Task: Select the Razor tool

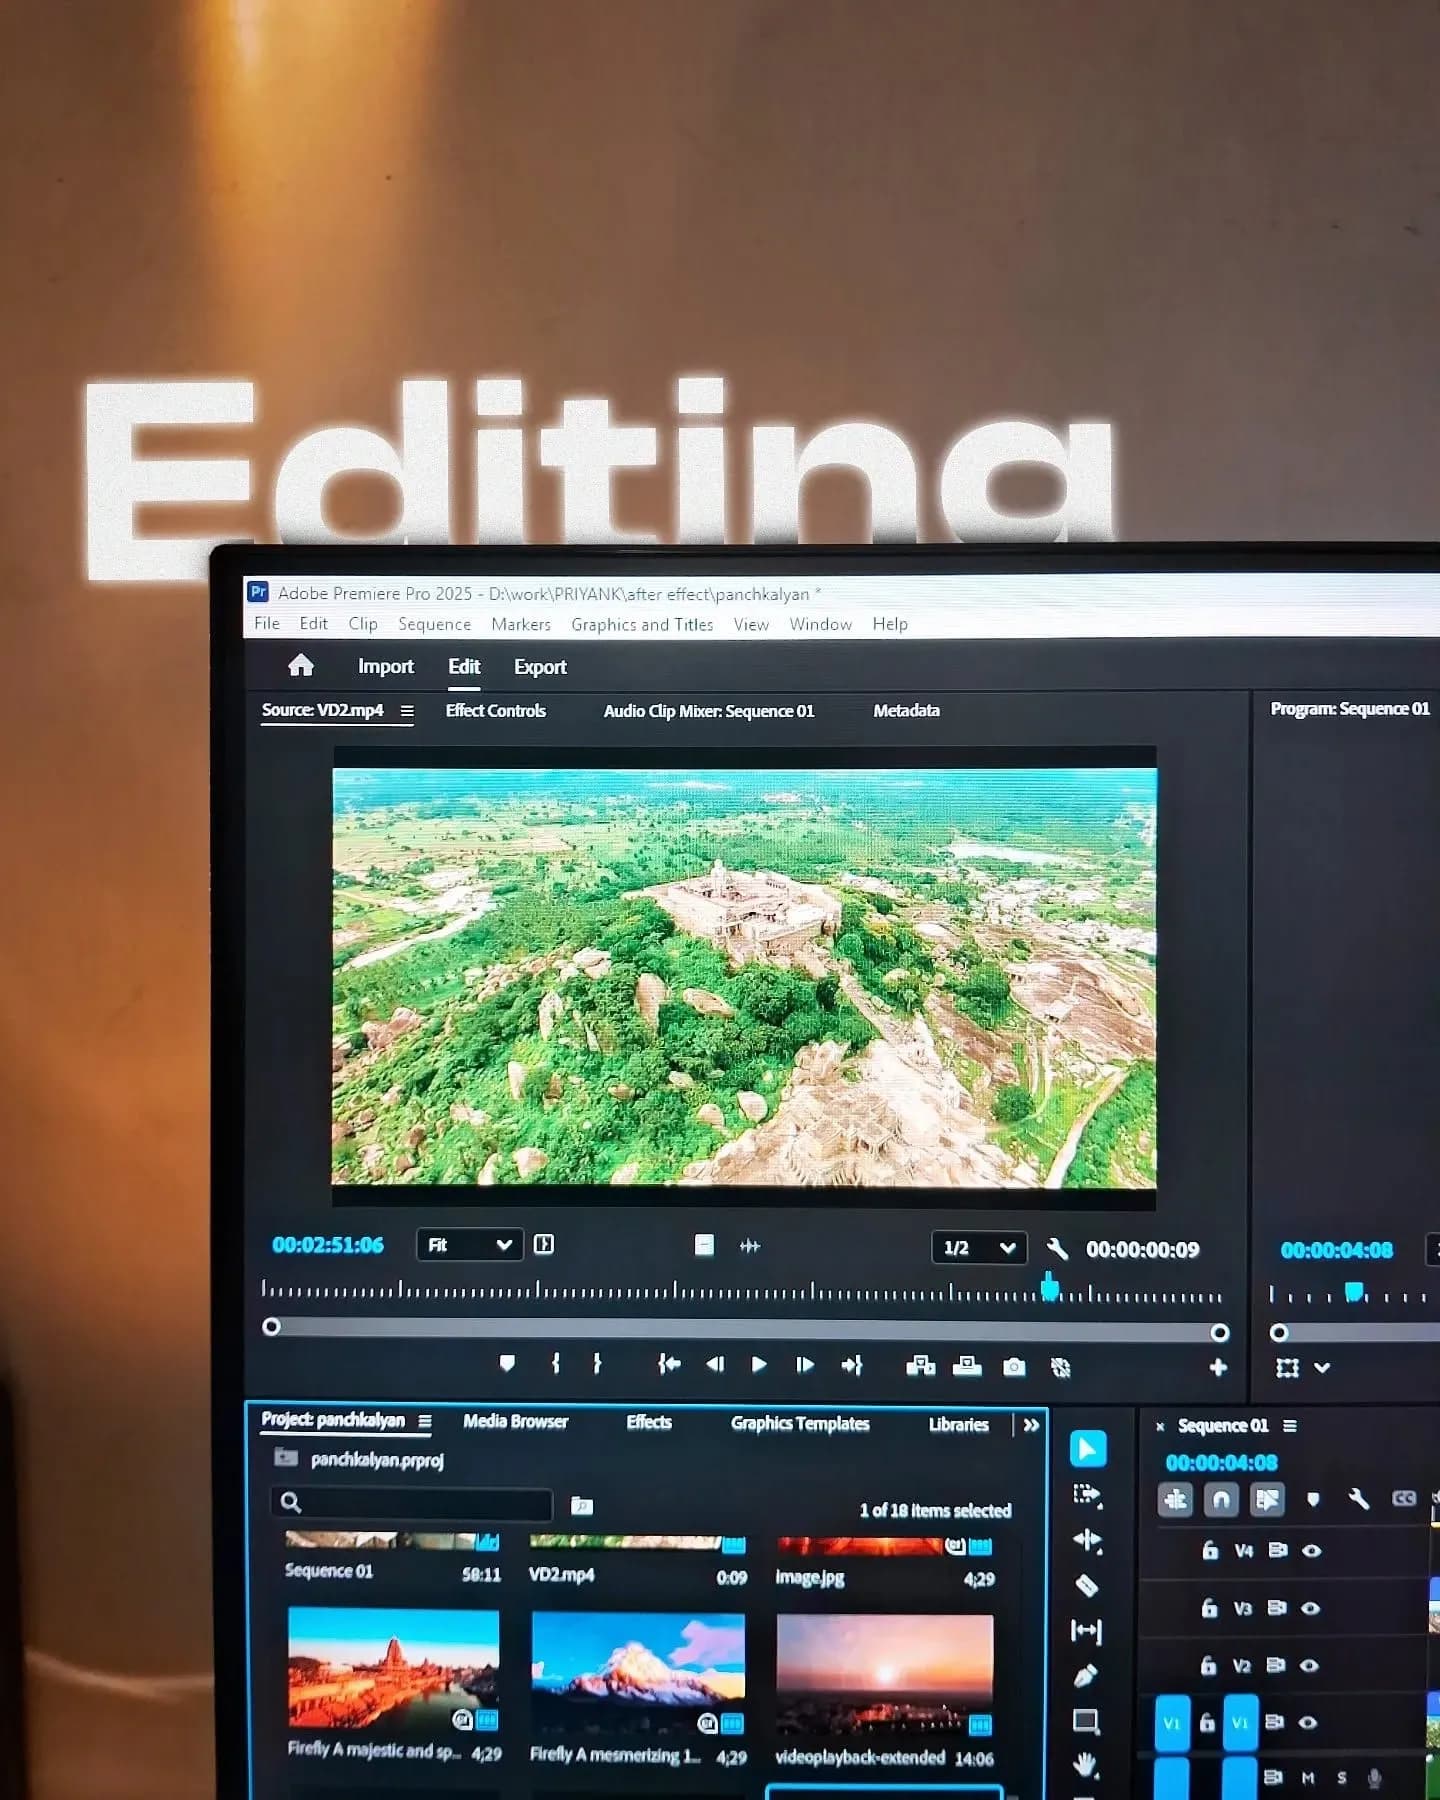Action: (x=1087, y=1585)
